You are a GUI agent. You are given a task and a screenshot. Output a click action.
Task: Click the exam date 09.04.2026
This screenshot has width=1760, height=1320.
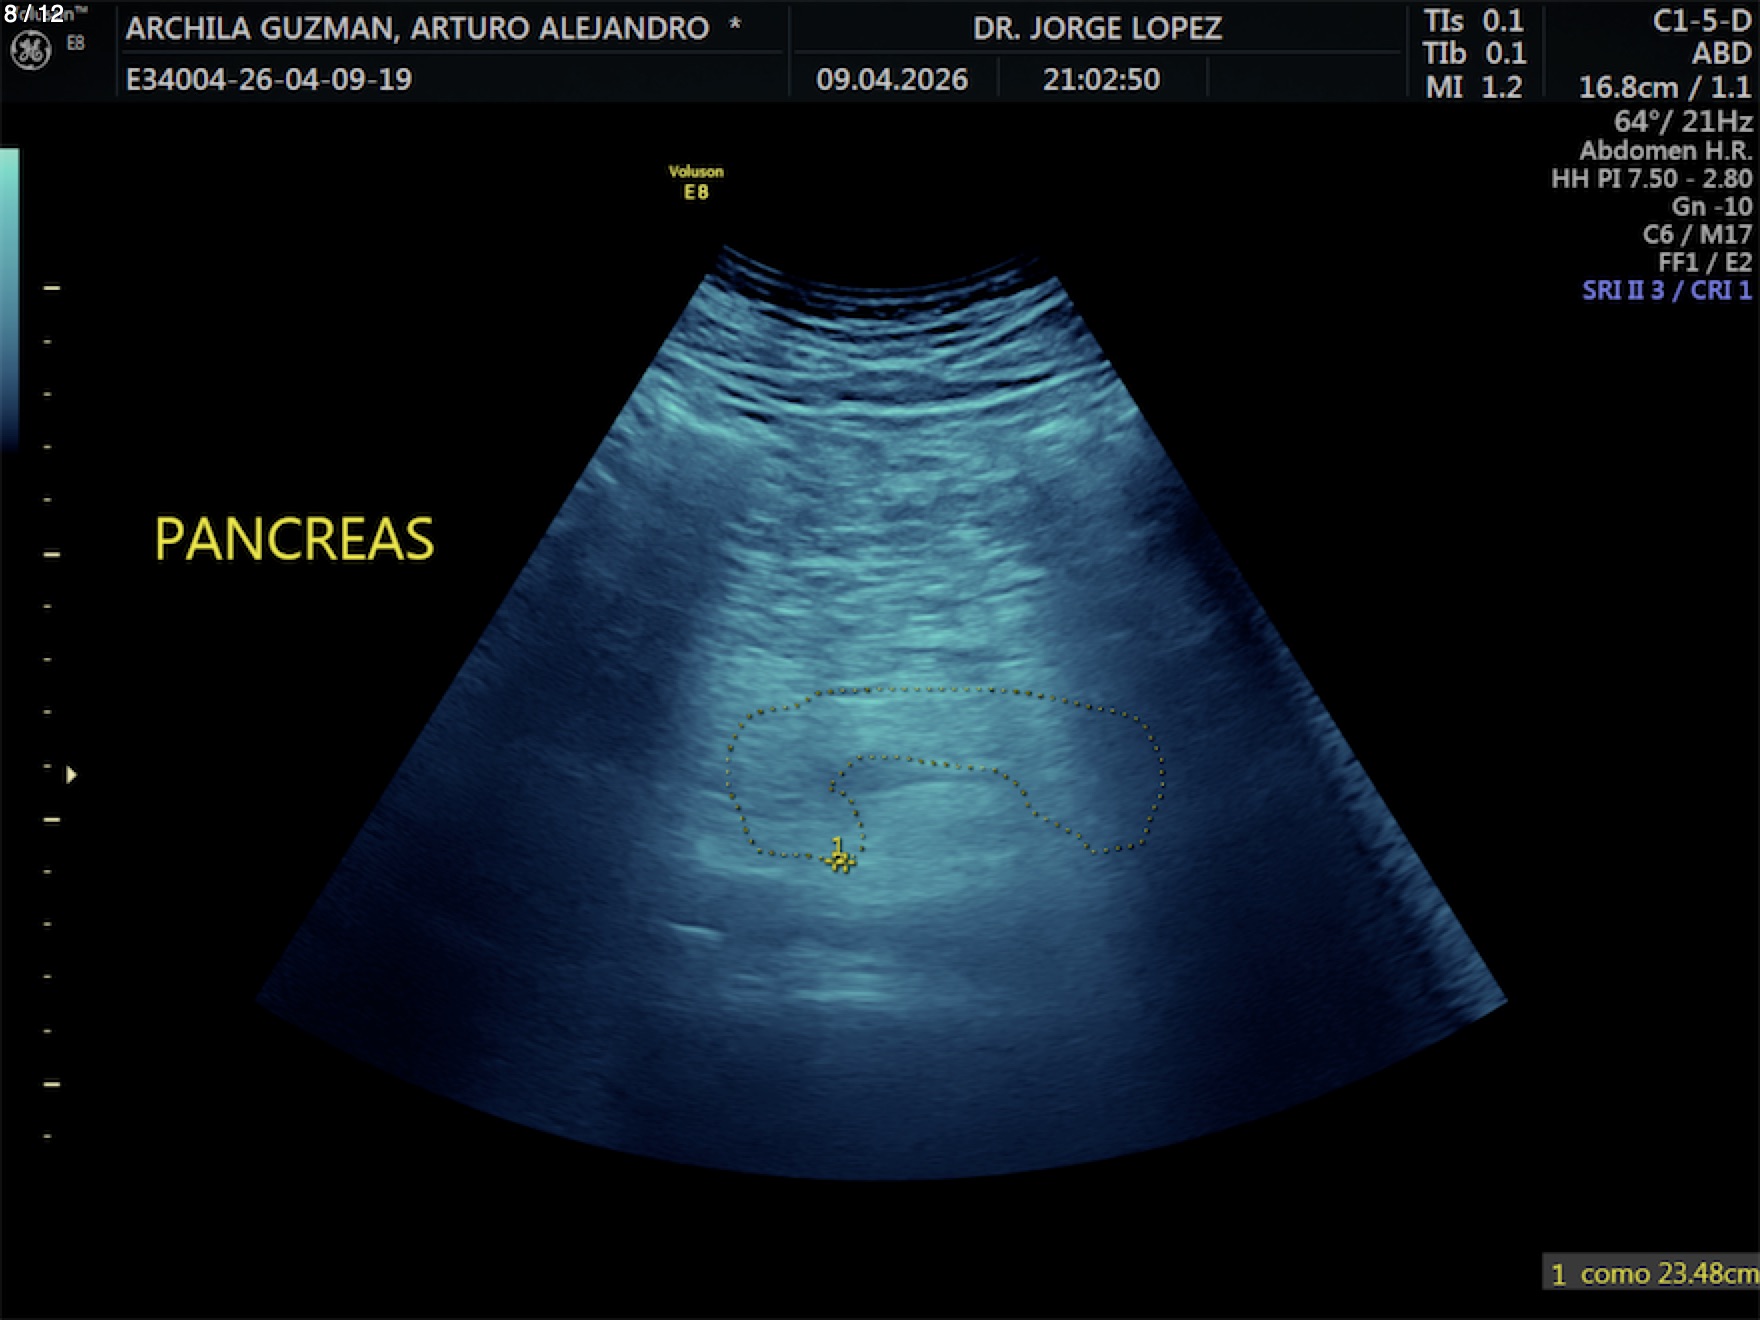(x=891, y=79)
